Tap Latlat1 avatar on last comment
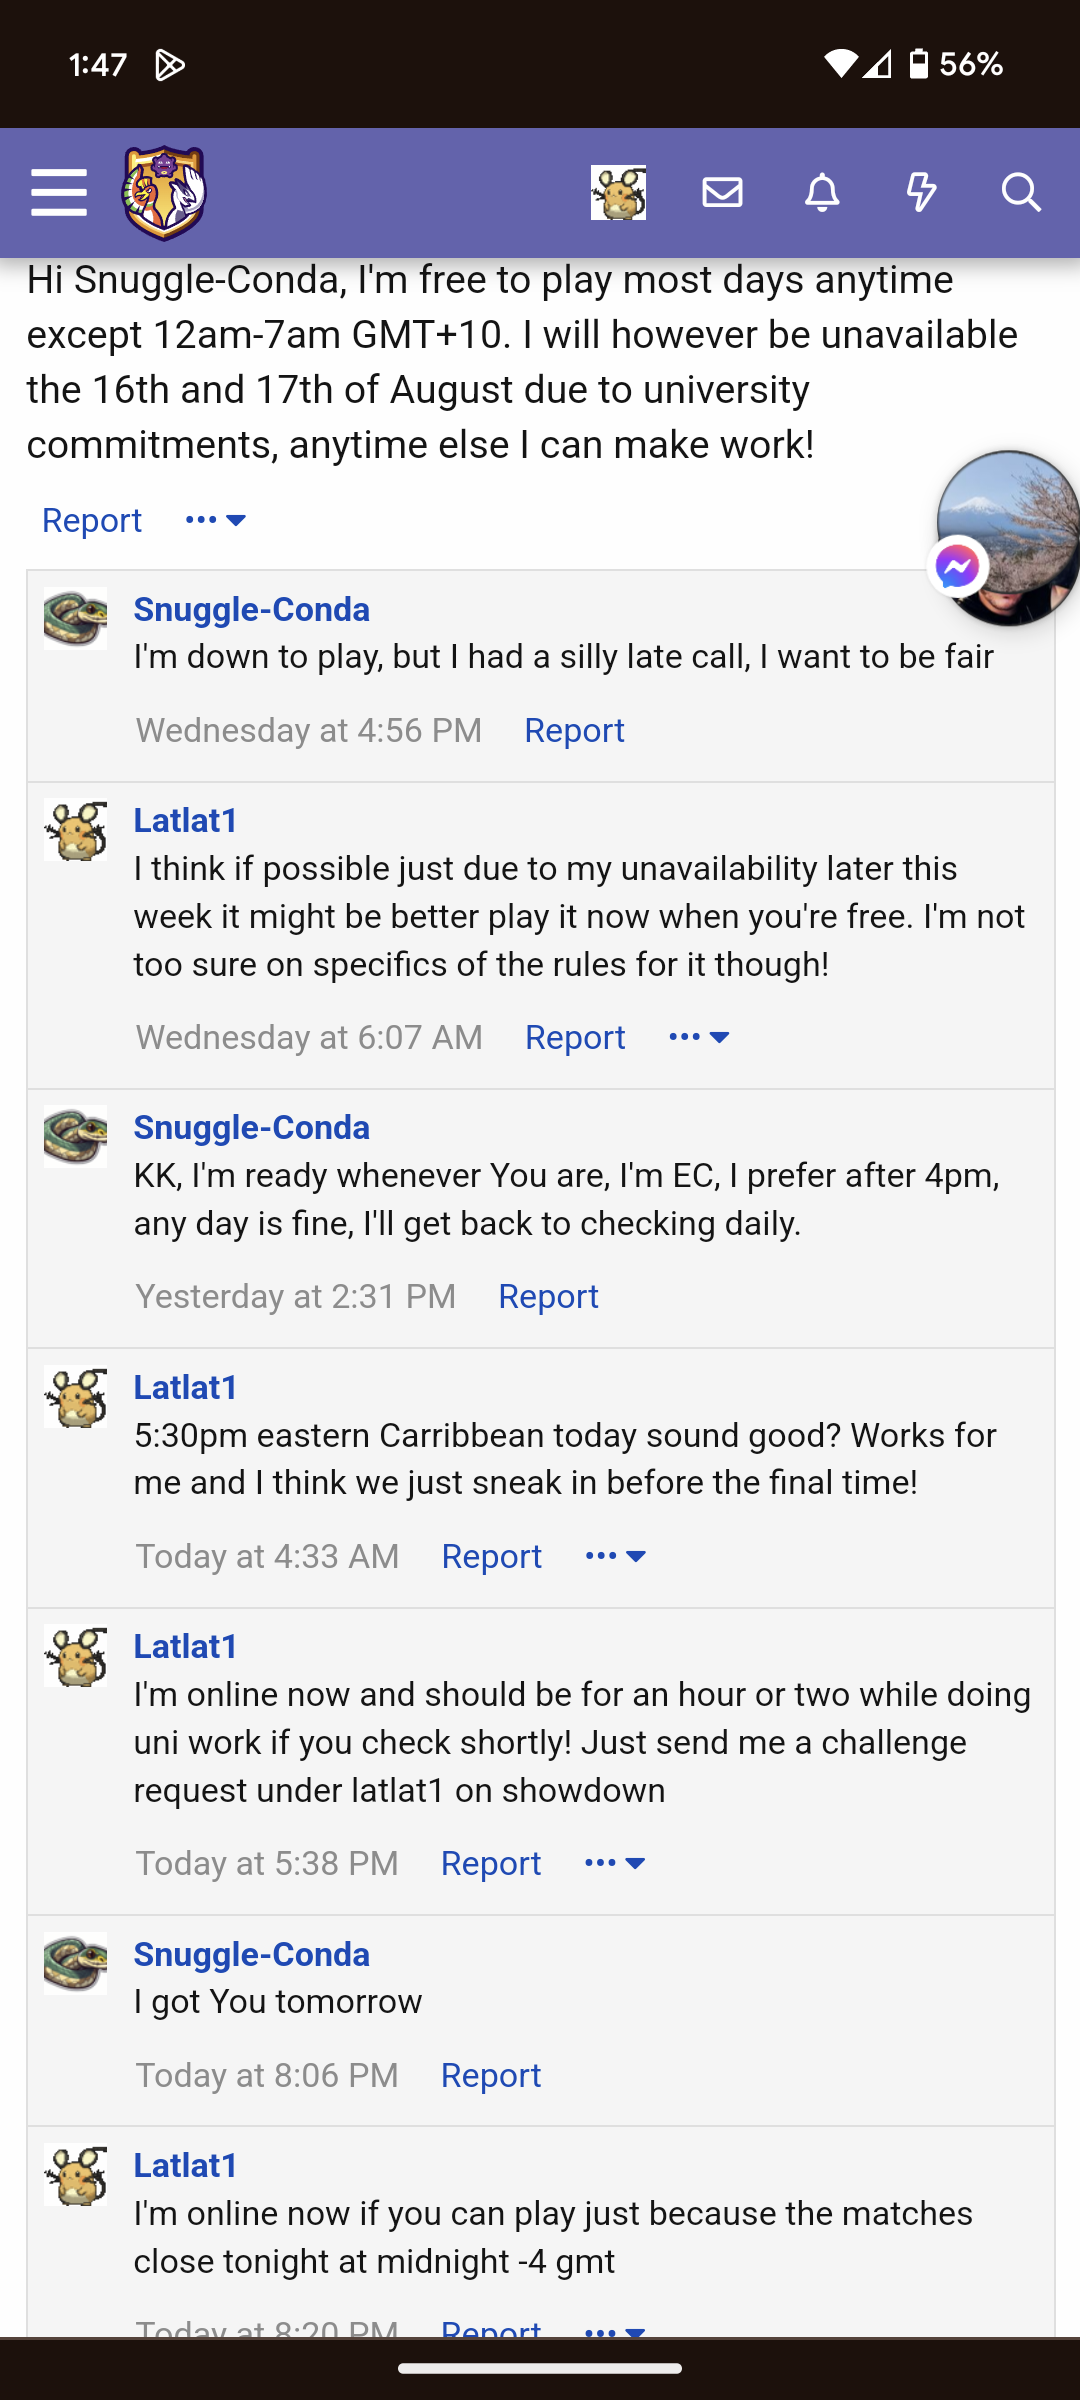This screenshot has width=1080, height=2400. [75, 2174]
